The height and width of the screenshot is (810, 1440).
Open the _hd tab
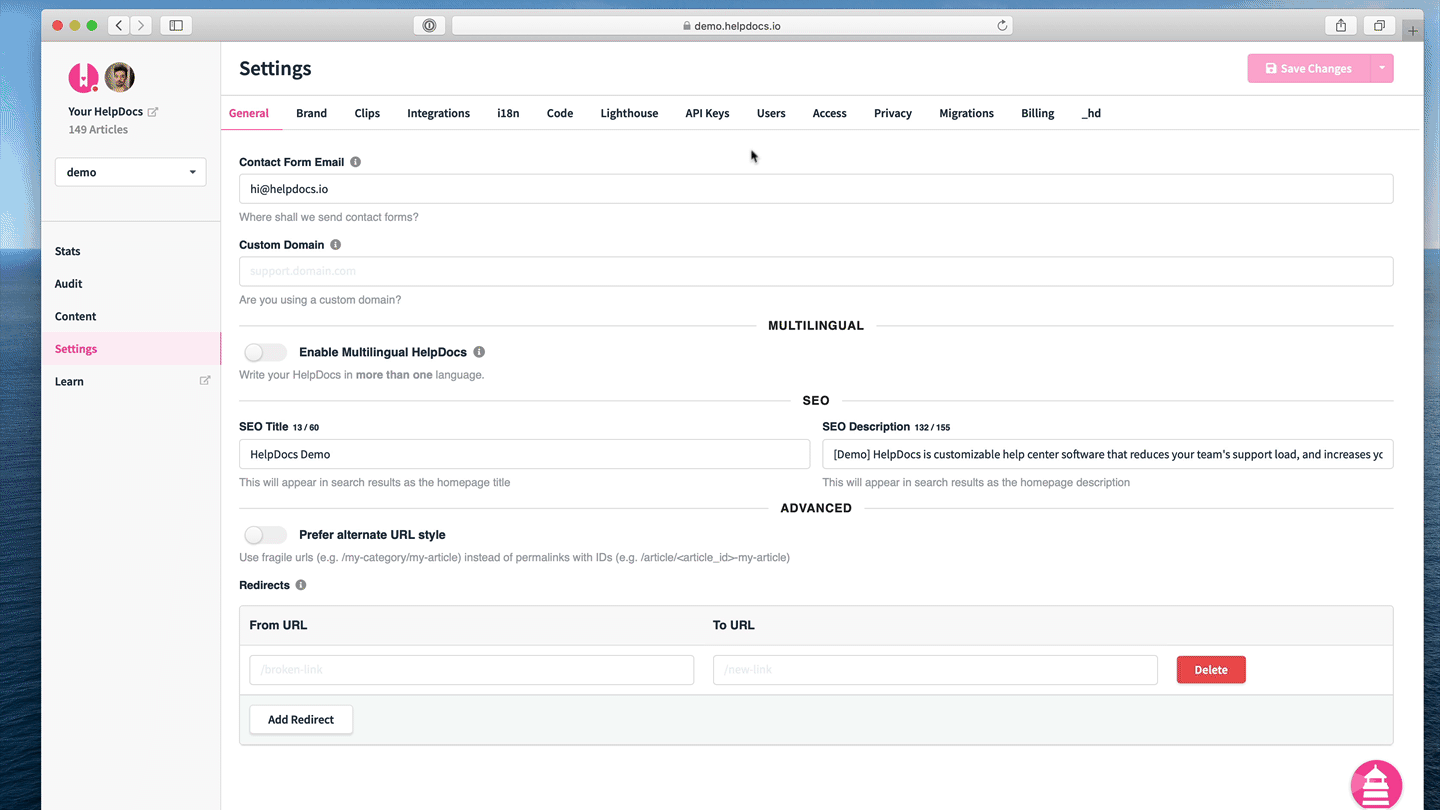click(x=1091, y=113)
